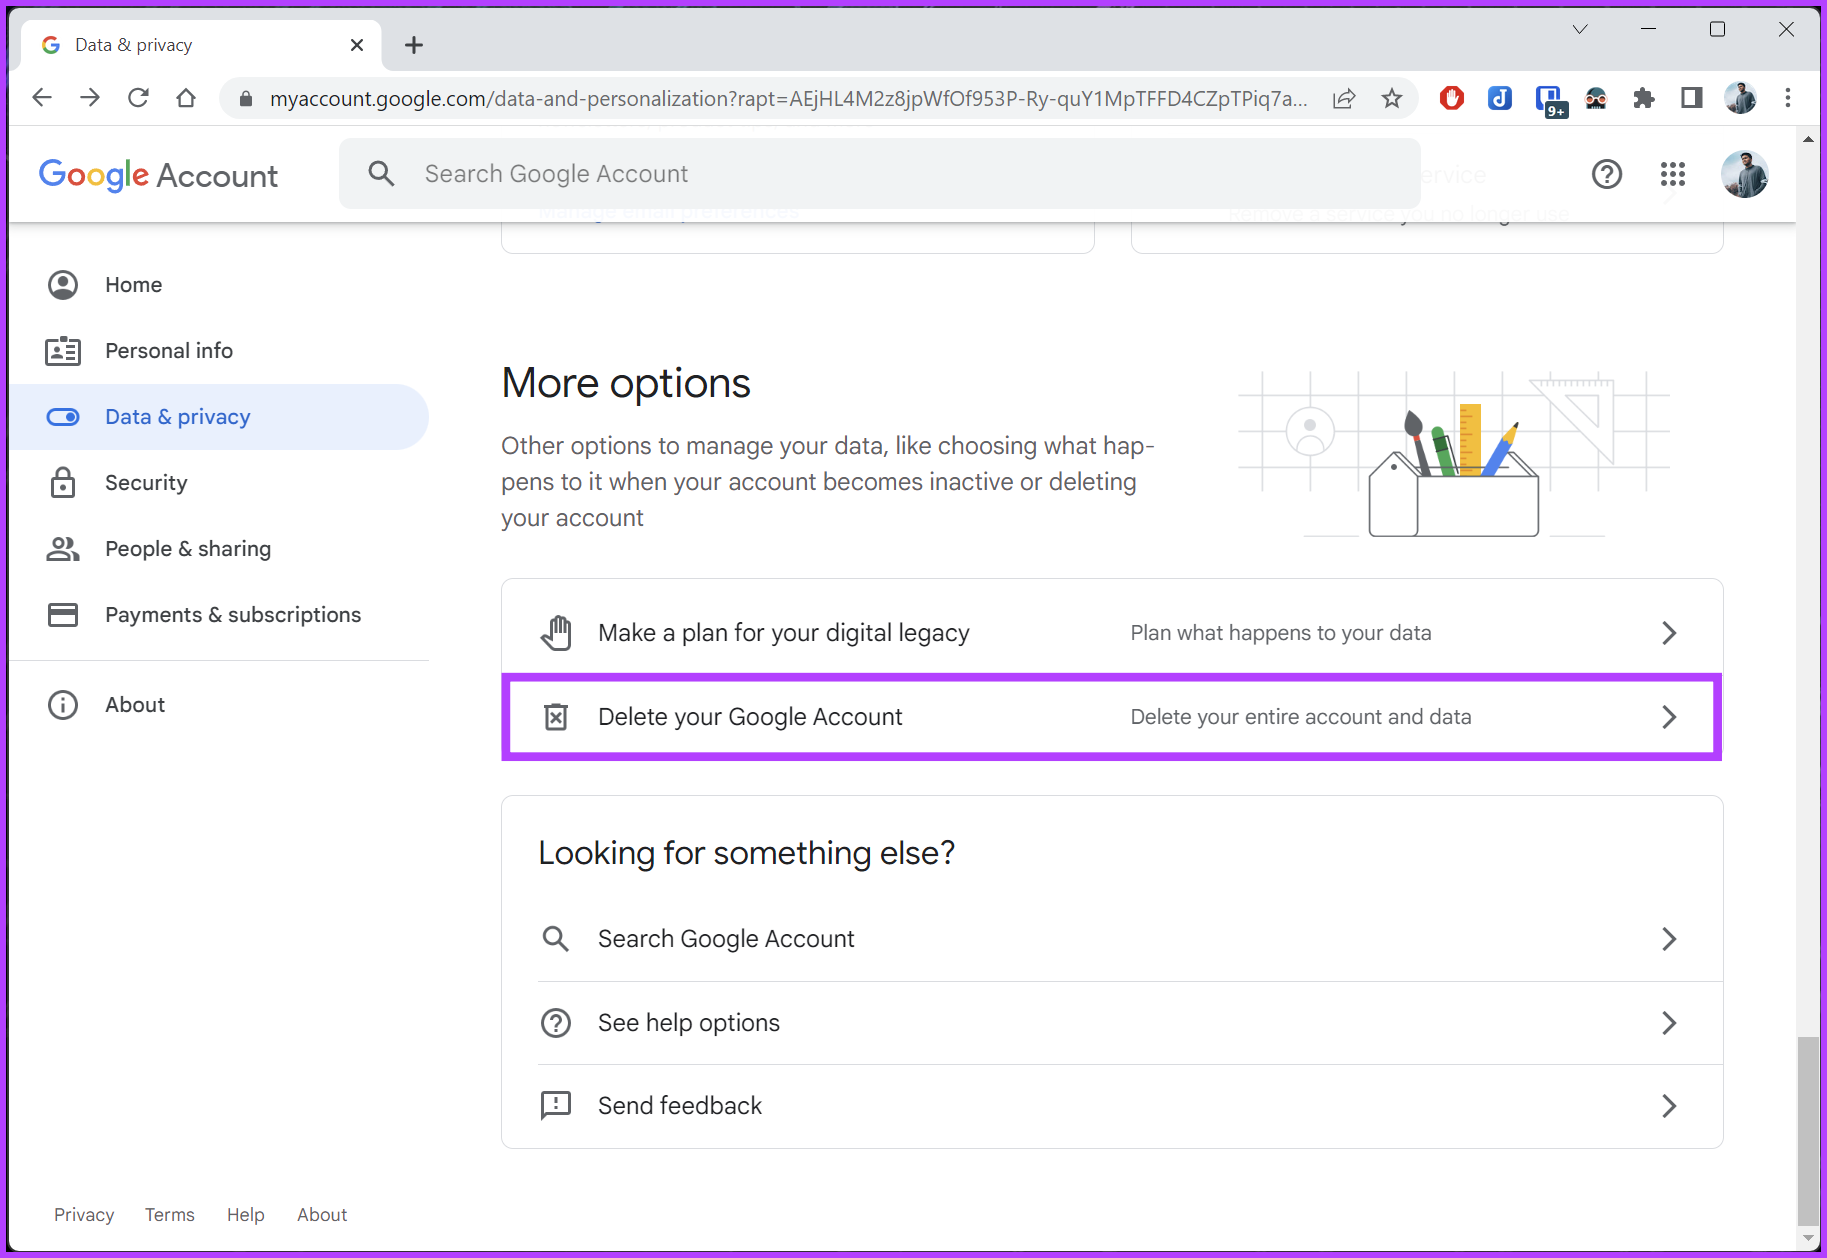The image size is (1827, 1258).
Task: Open the Extensions puzzle piece menu
Action: tap(1644, 98)
